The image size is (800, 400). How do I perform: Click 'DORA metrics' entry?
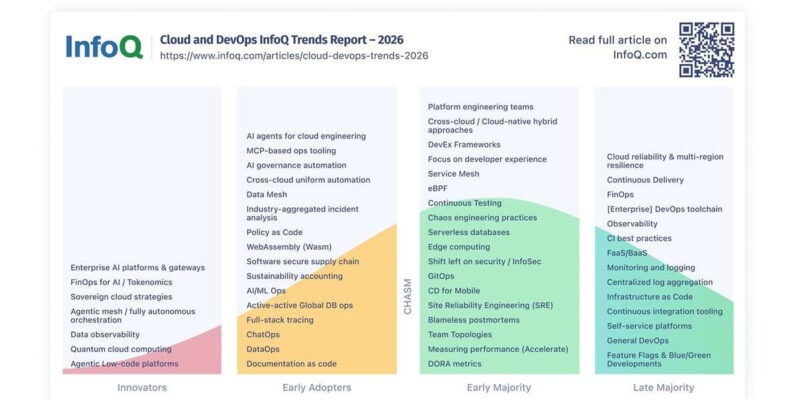click(455, 364)
